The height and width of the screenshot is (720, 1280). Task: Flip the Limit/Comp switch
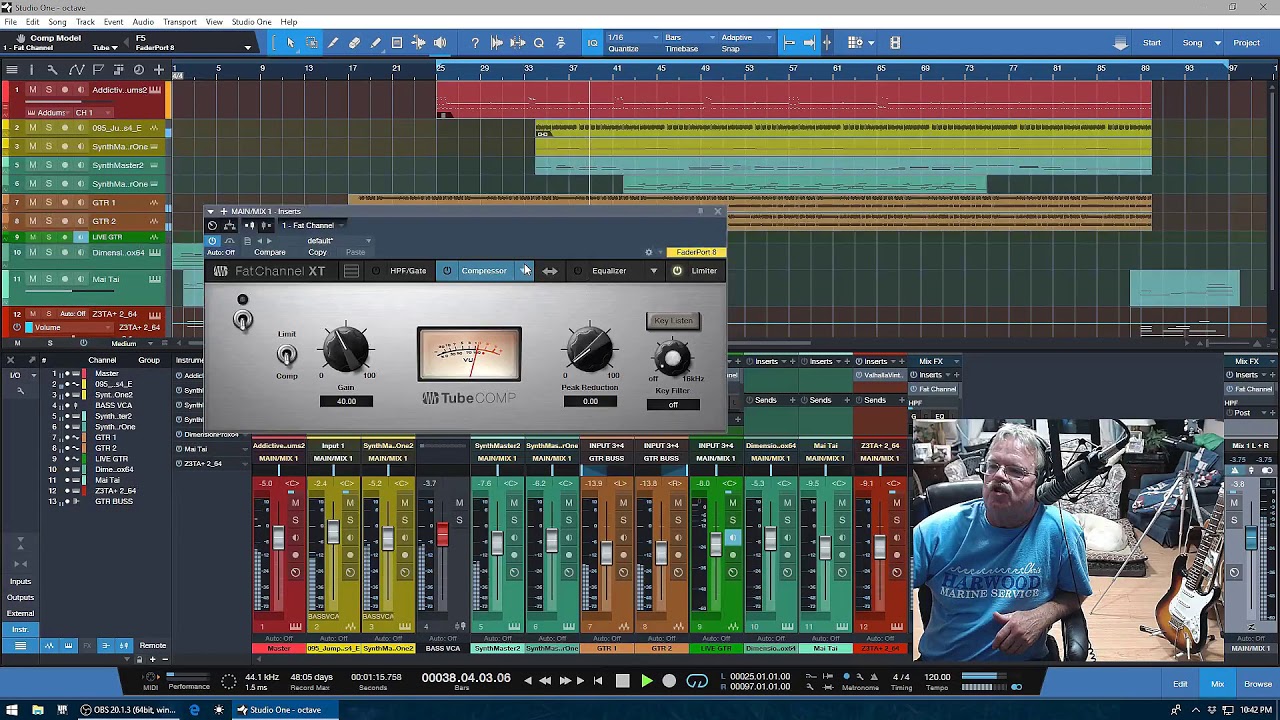click(287, 356)
